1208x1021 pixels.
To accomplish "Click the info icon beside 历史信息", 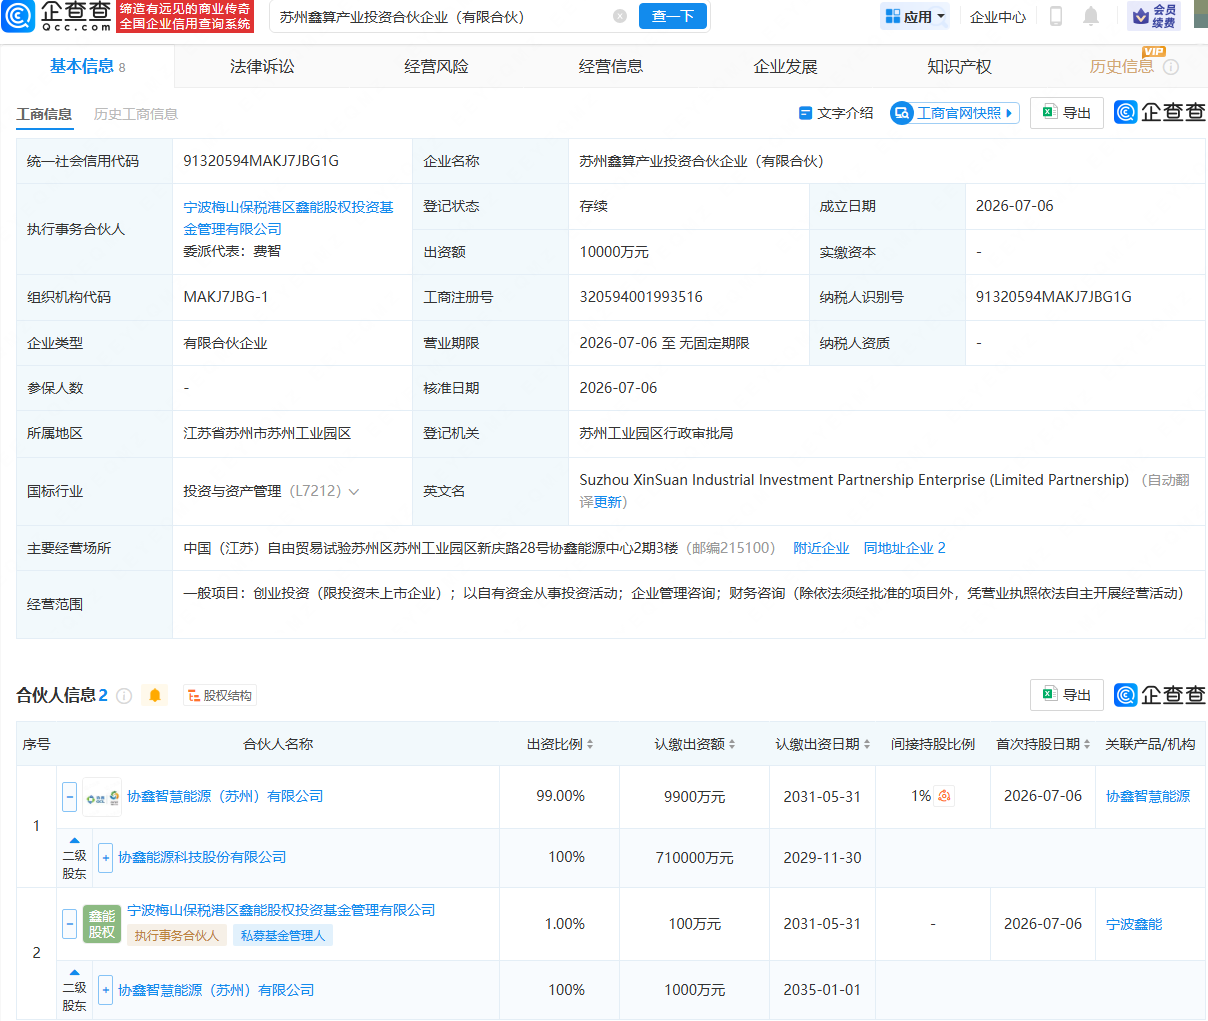I will click(1171, 67).
